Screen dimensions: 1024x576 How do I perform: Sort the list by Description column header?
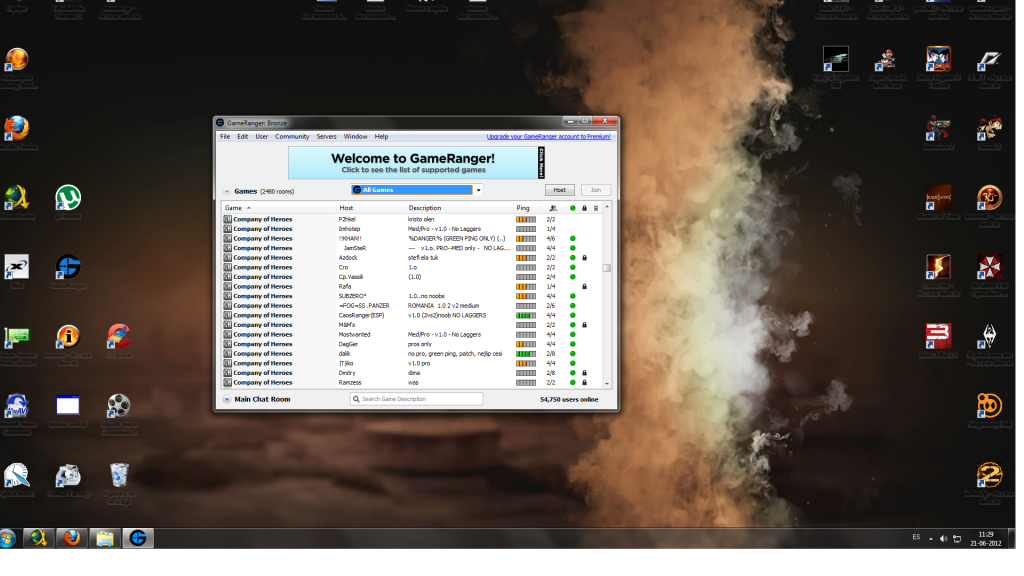[459, 208]
